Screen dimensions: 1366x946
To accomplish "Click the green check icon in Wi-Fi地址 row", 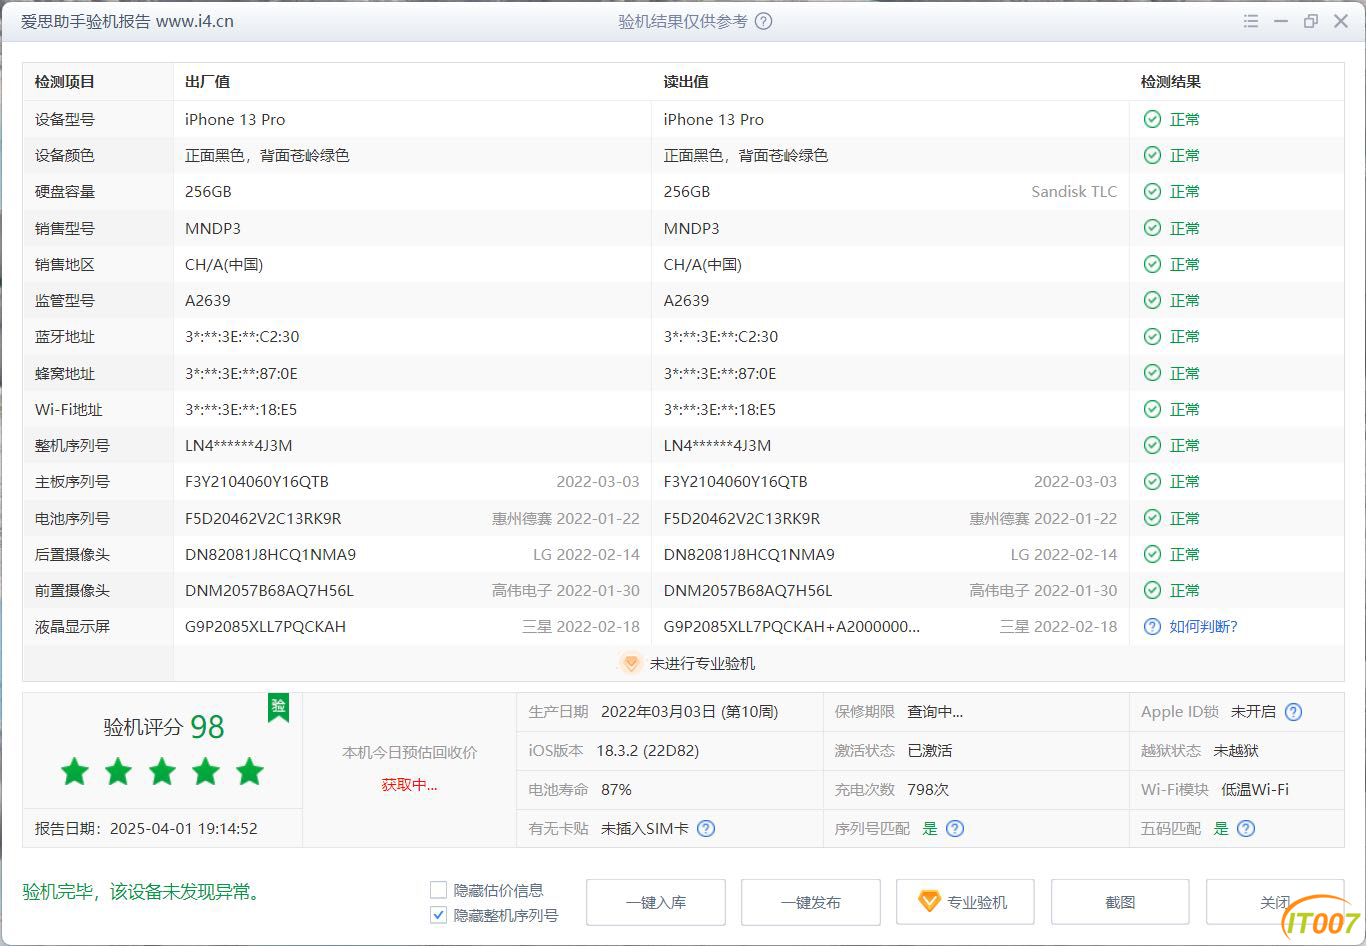I will [x=1152, y=409].
